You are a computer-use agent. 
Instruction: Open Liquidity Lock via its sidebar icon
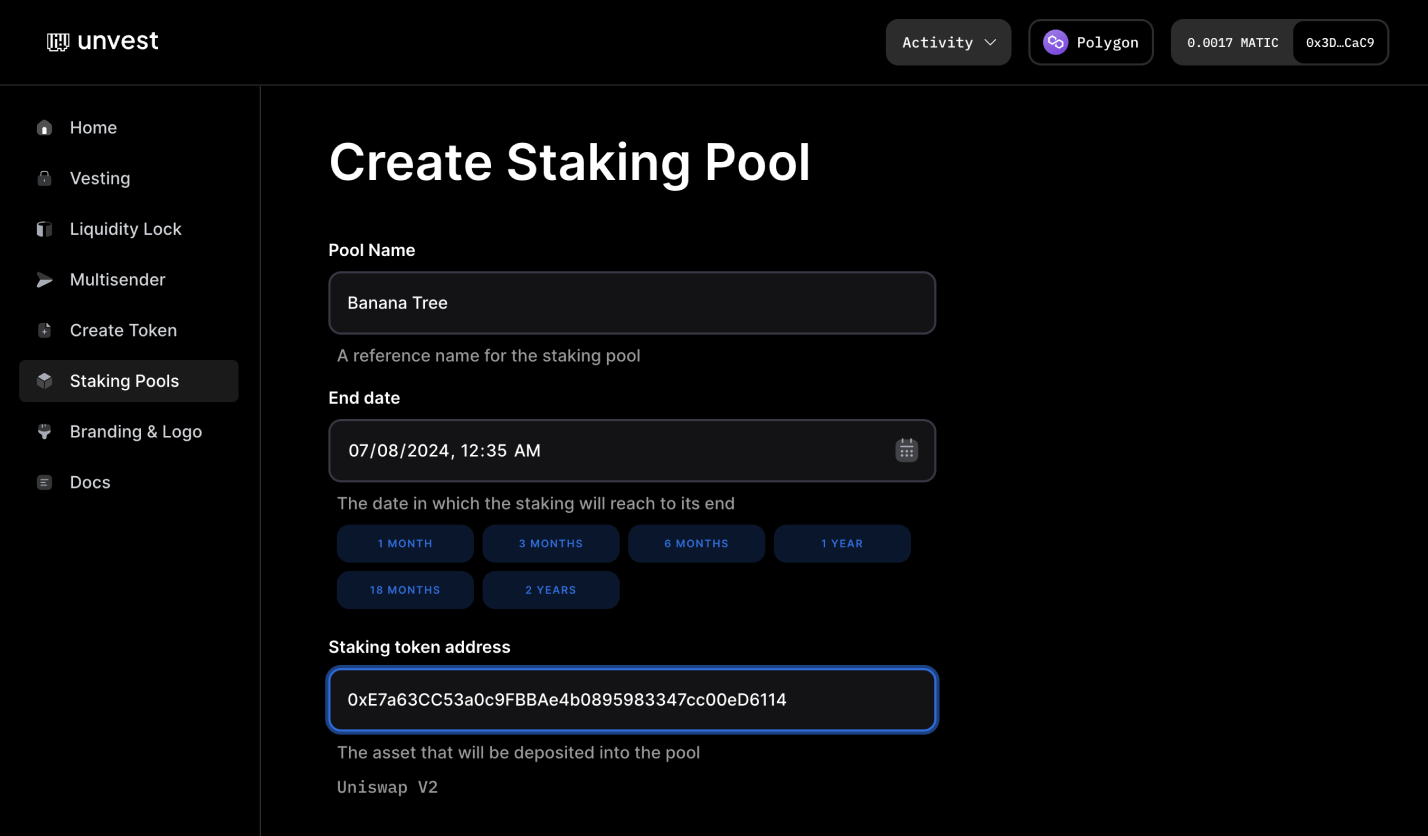pos(44,228)
